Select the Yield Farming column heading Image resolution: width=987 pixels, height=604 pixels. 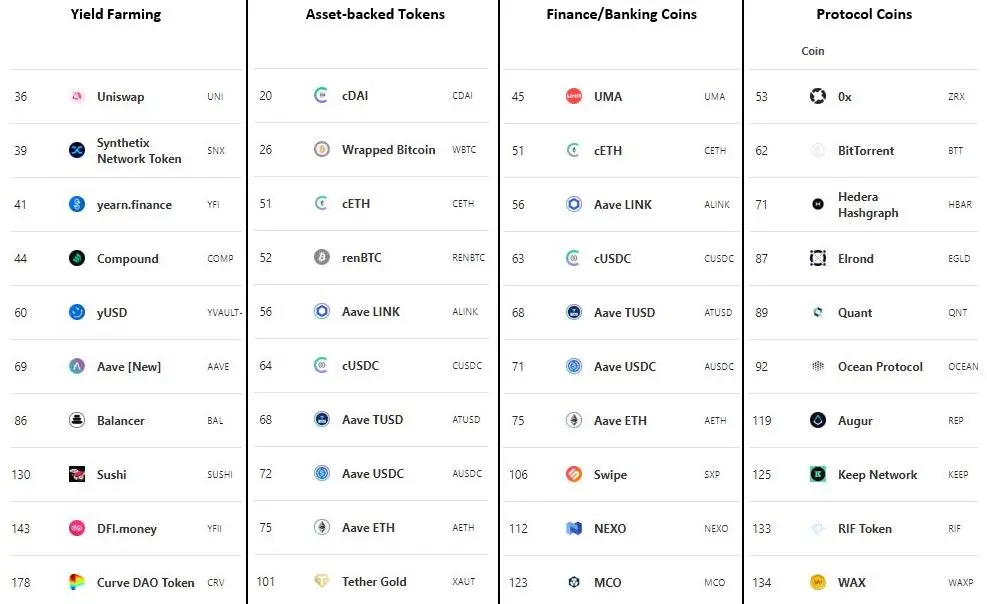pos(116,14)
